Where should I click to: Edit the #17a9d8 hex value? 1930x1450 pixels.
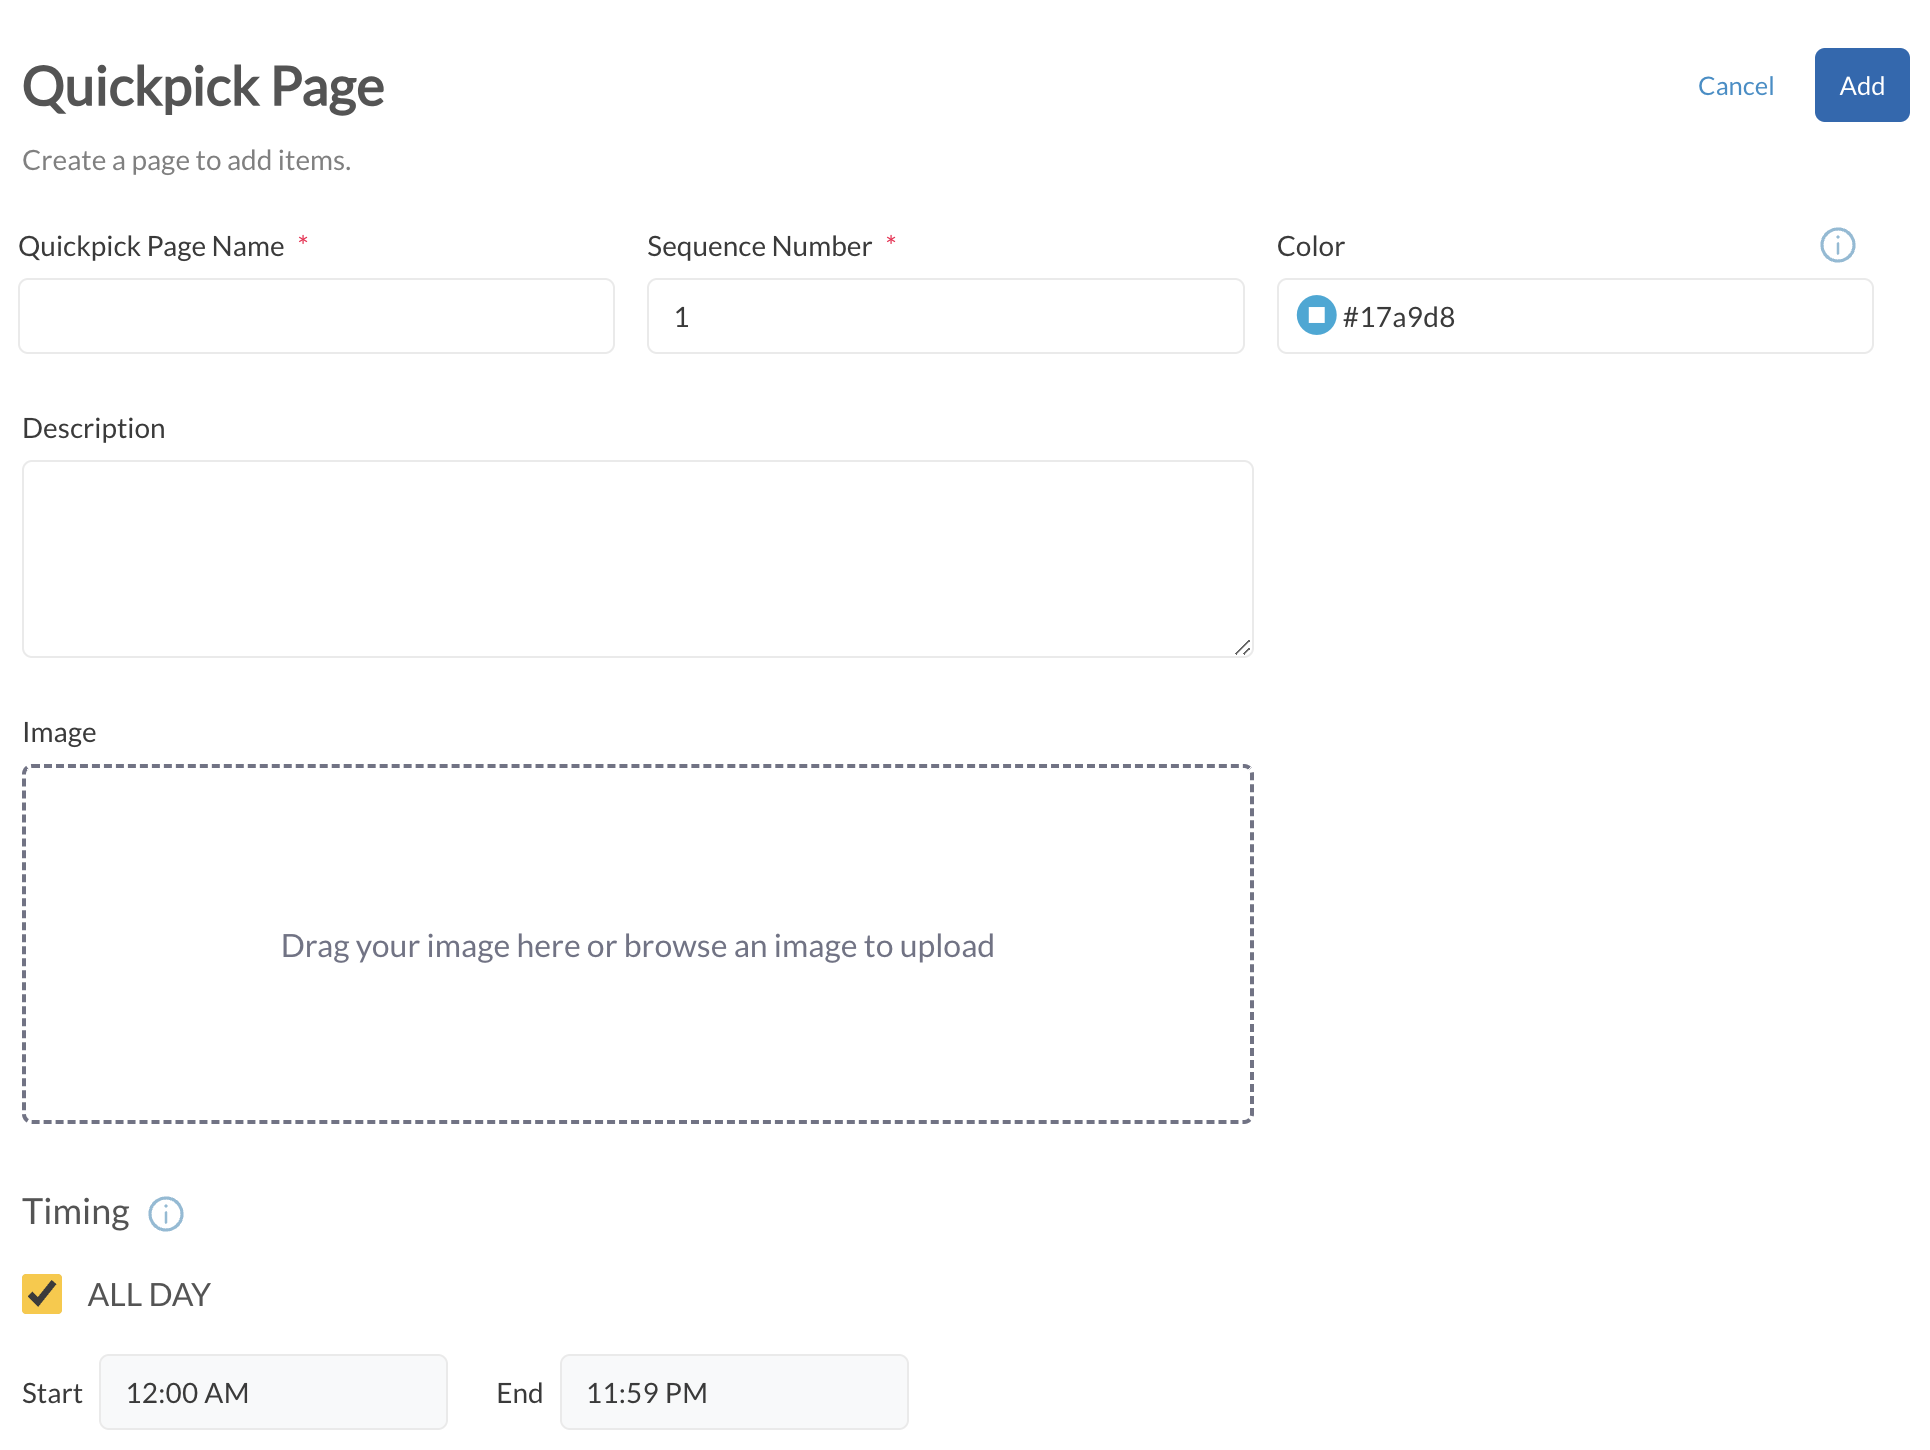(1400, 316)
